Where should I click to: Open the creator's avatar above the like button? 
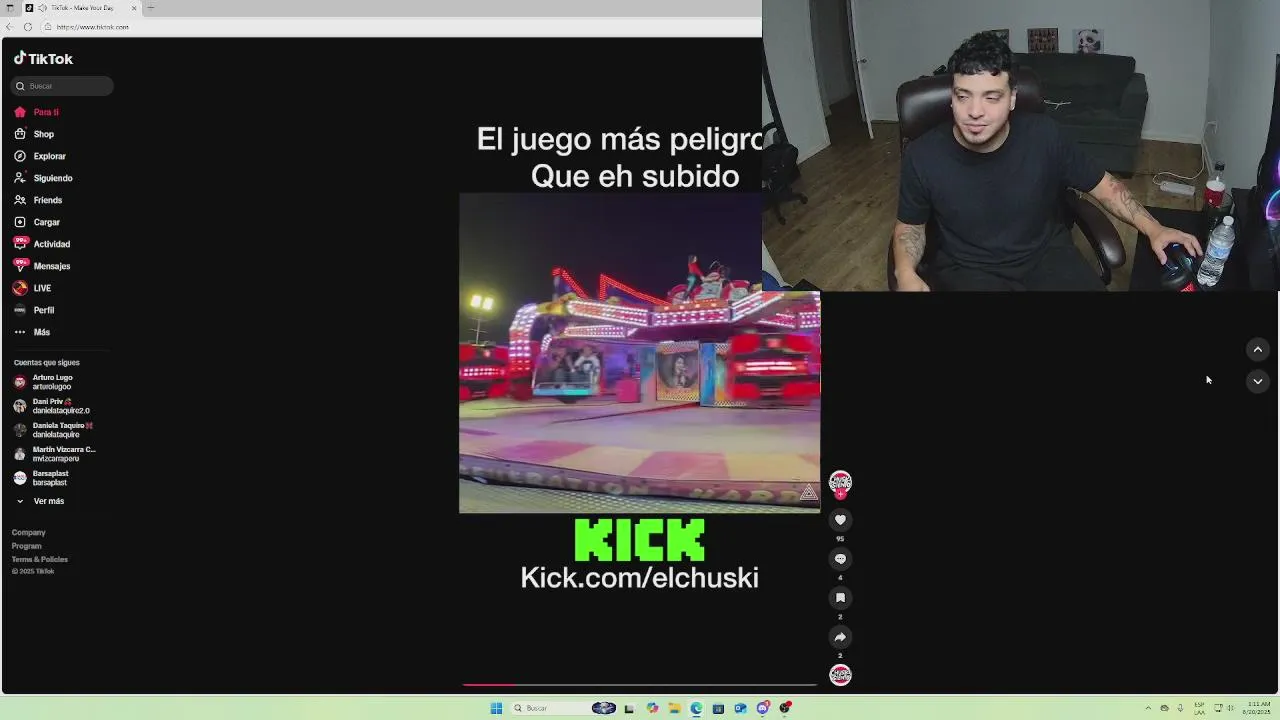coord(840,482)
